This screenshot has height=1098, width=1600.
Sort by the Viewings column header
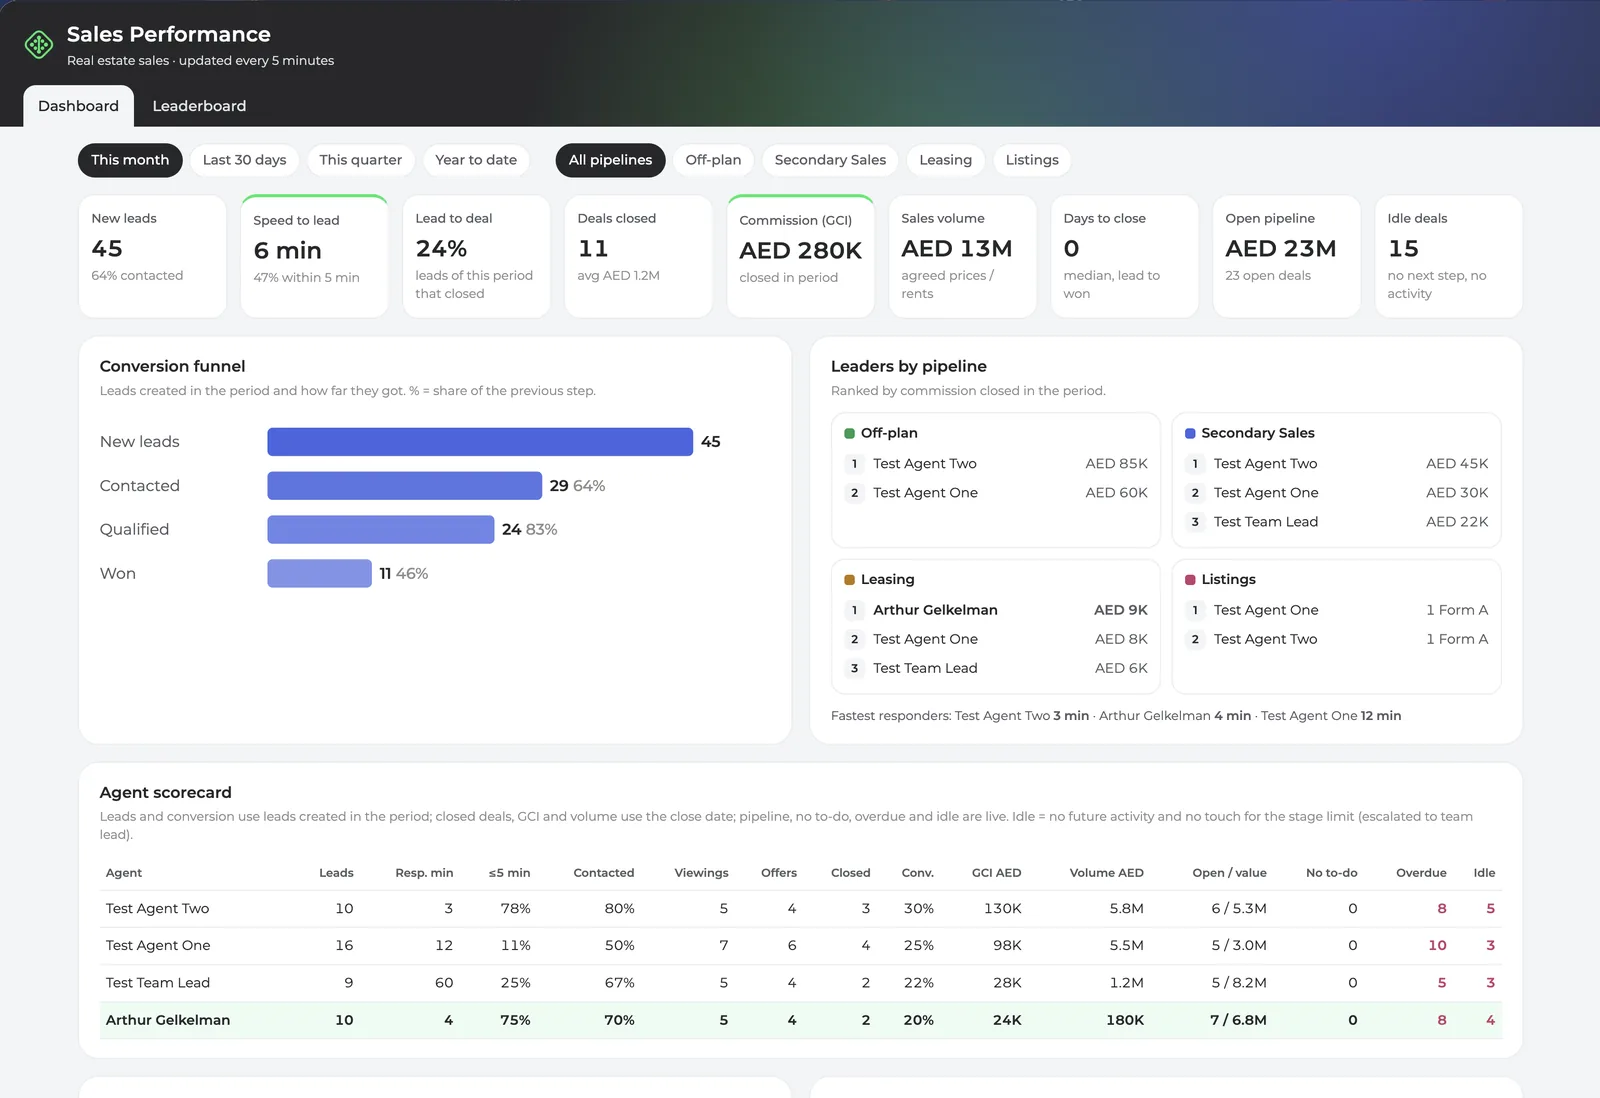(x=701, y=873)
